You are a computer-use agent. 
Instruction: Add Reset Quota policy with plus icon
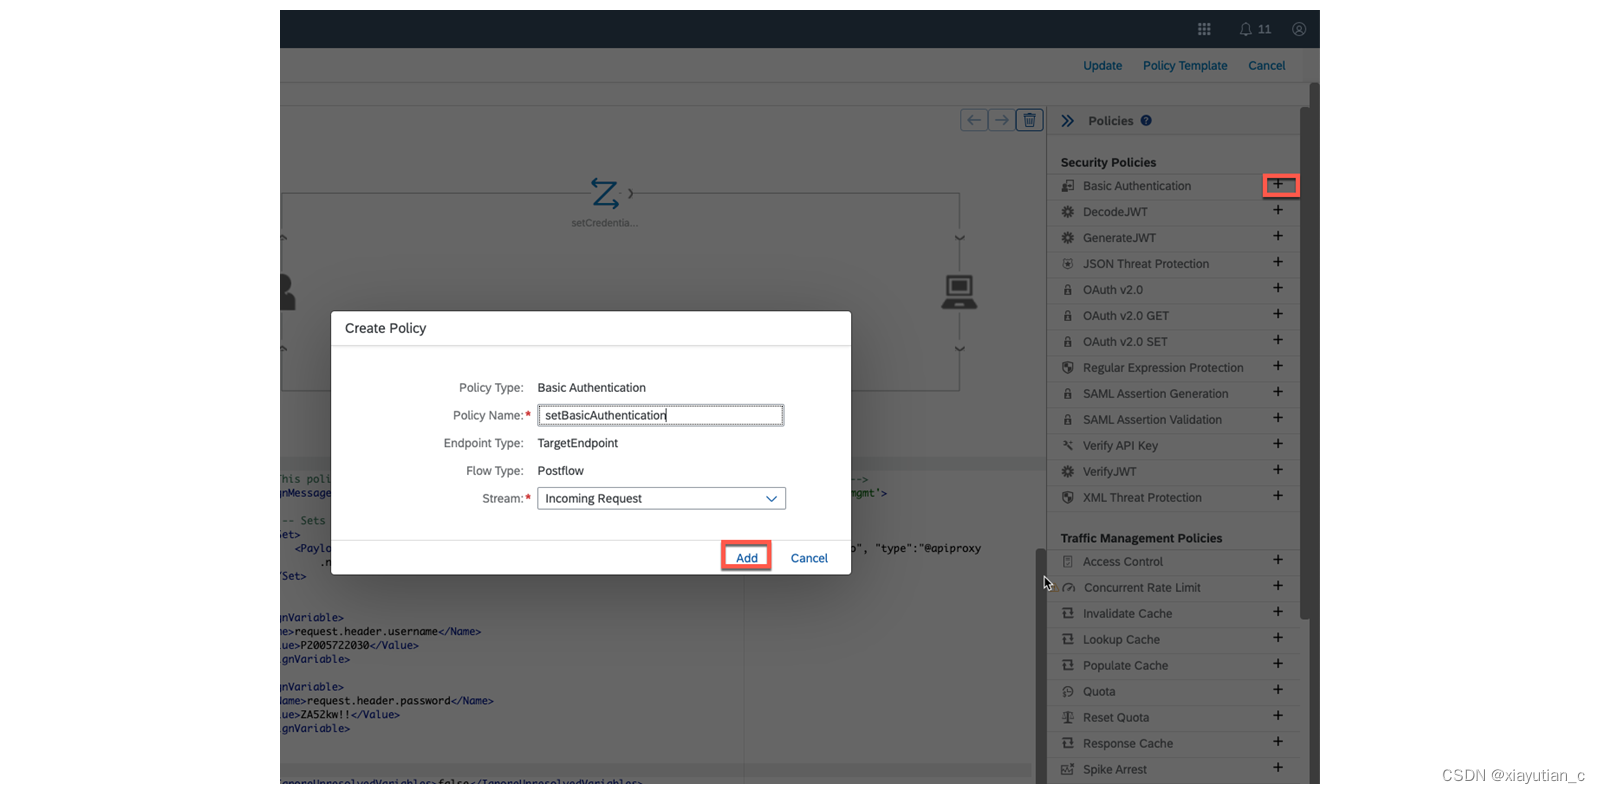[x=1278, y=716]
